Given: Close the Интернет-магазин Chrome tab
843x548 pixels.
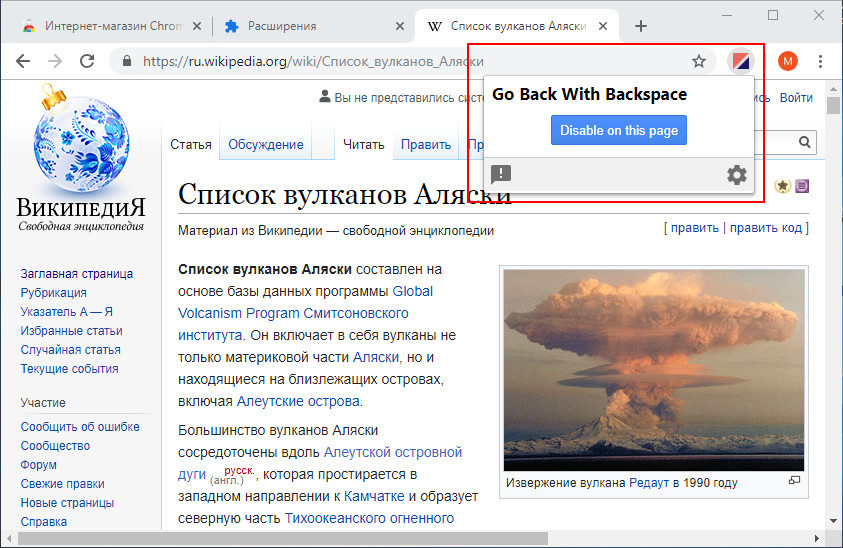Looking at the screenshot, I should click(x=197, y=26).
